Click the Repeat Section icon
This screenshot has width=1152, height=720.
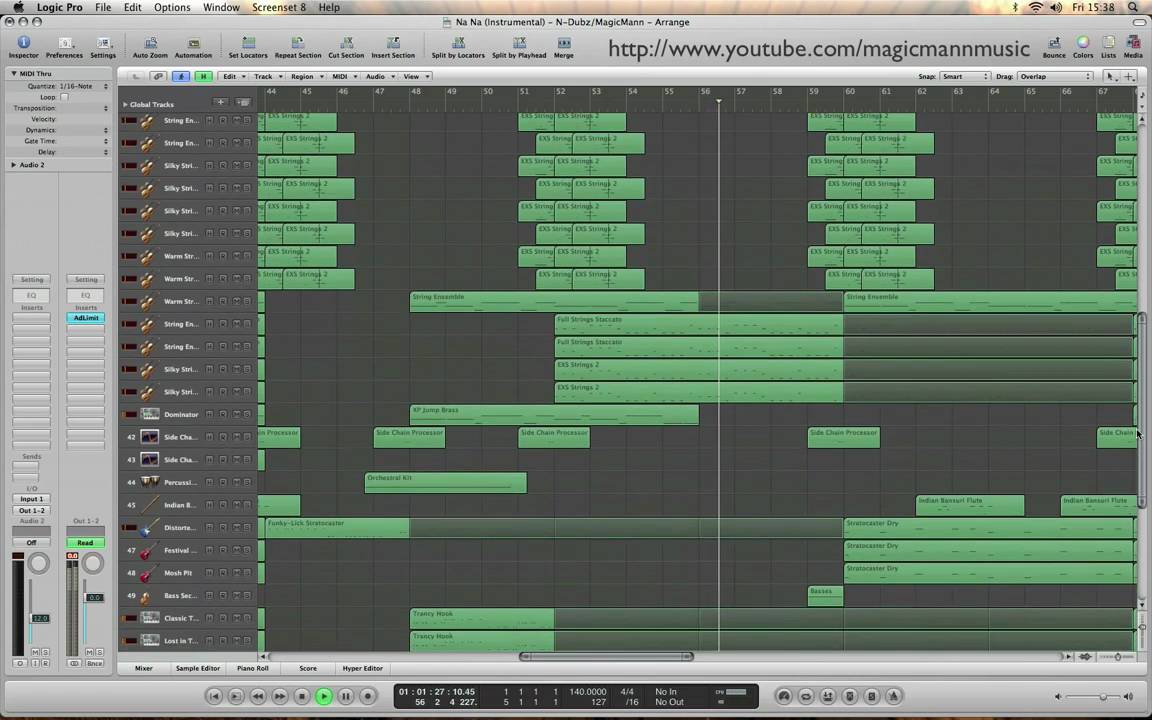(x=298, y=43)
